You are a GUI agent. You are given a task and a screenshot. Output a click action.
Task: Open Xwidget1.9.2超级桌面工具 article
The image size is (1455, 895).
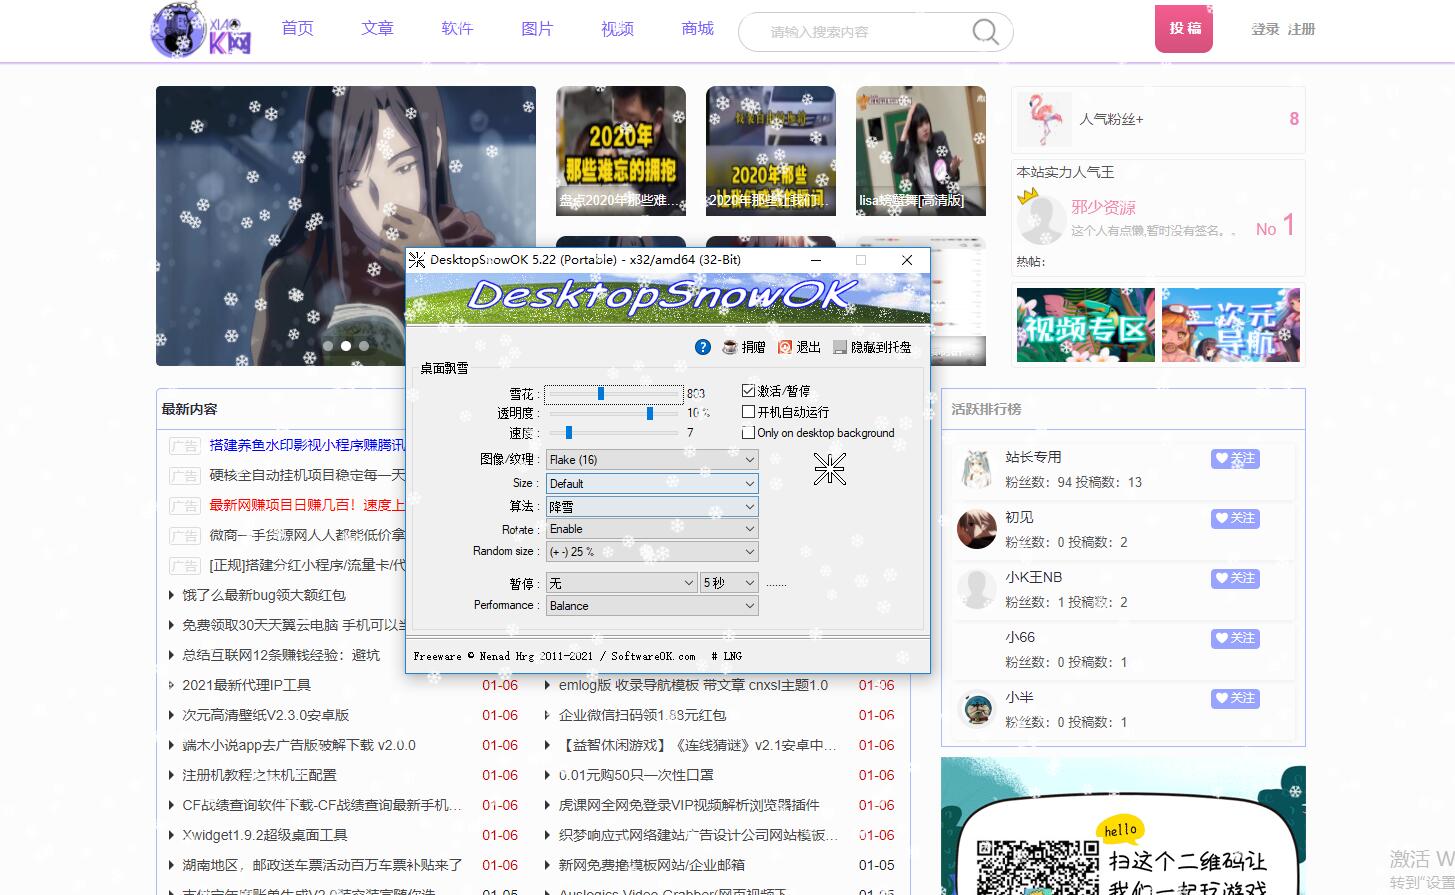point(265,835)
